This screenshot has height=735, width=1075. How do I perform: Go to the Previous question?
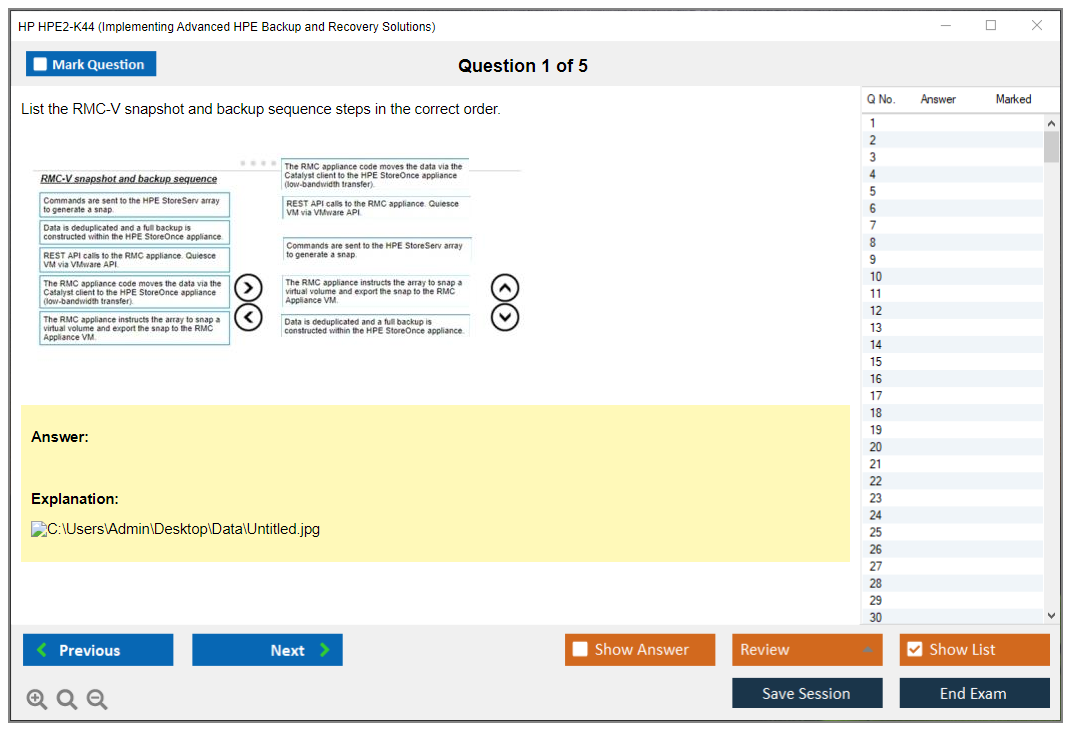[x=98, y=650]
